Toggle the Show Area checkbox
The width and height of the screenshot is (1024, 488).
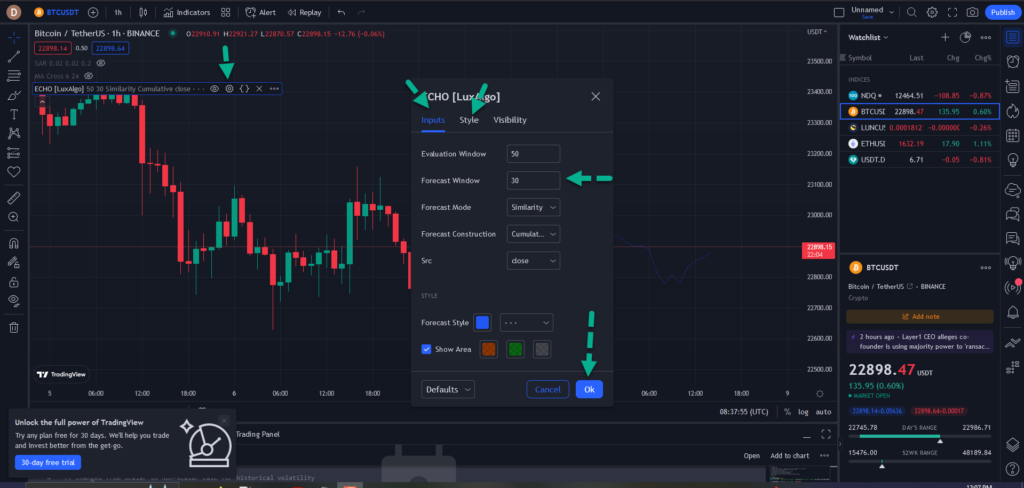pos(426,349)
